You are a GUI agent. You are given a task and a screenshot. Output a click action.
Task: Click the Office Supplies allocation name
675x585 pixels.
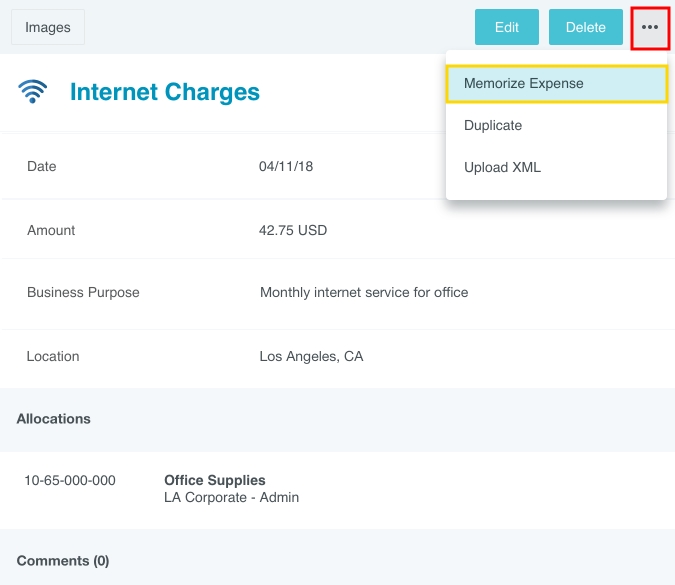215,480
